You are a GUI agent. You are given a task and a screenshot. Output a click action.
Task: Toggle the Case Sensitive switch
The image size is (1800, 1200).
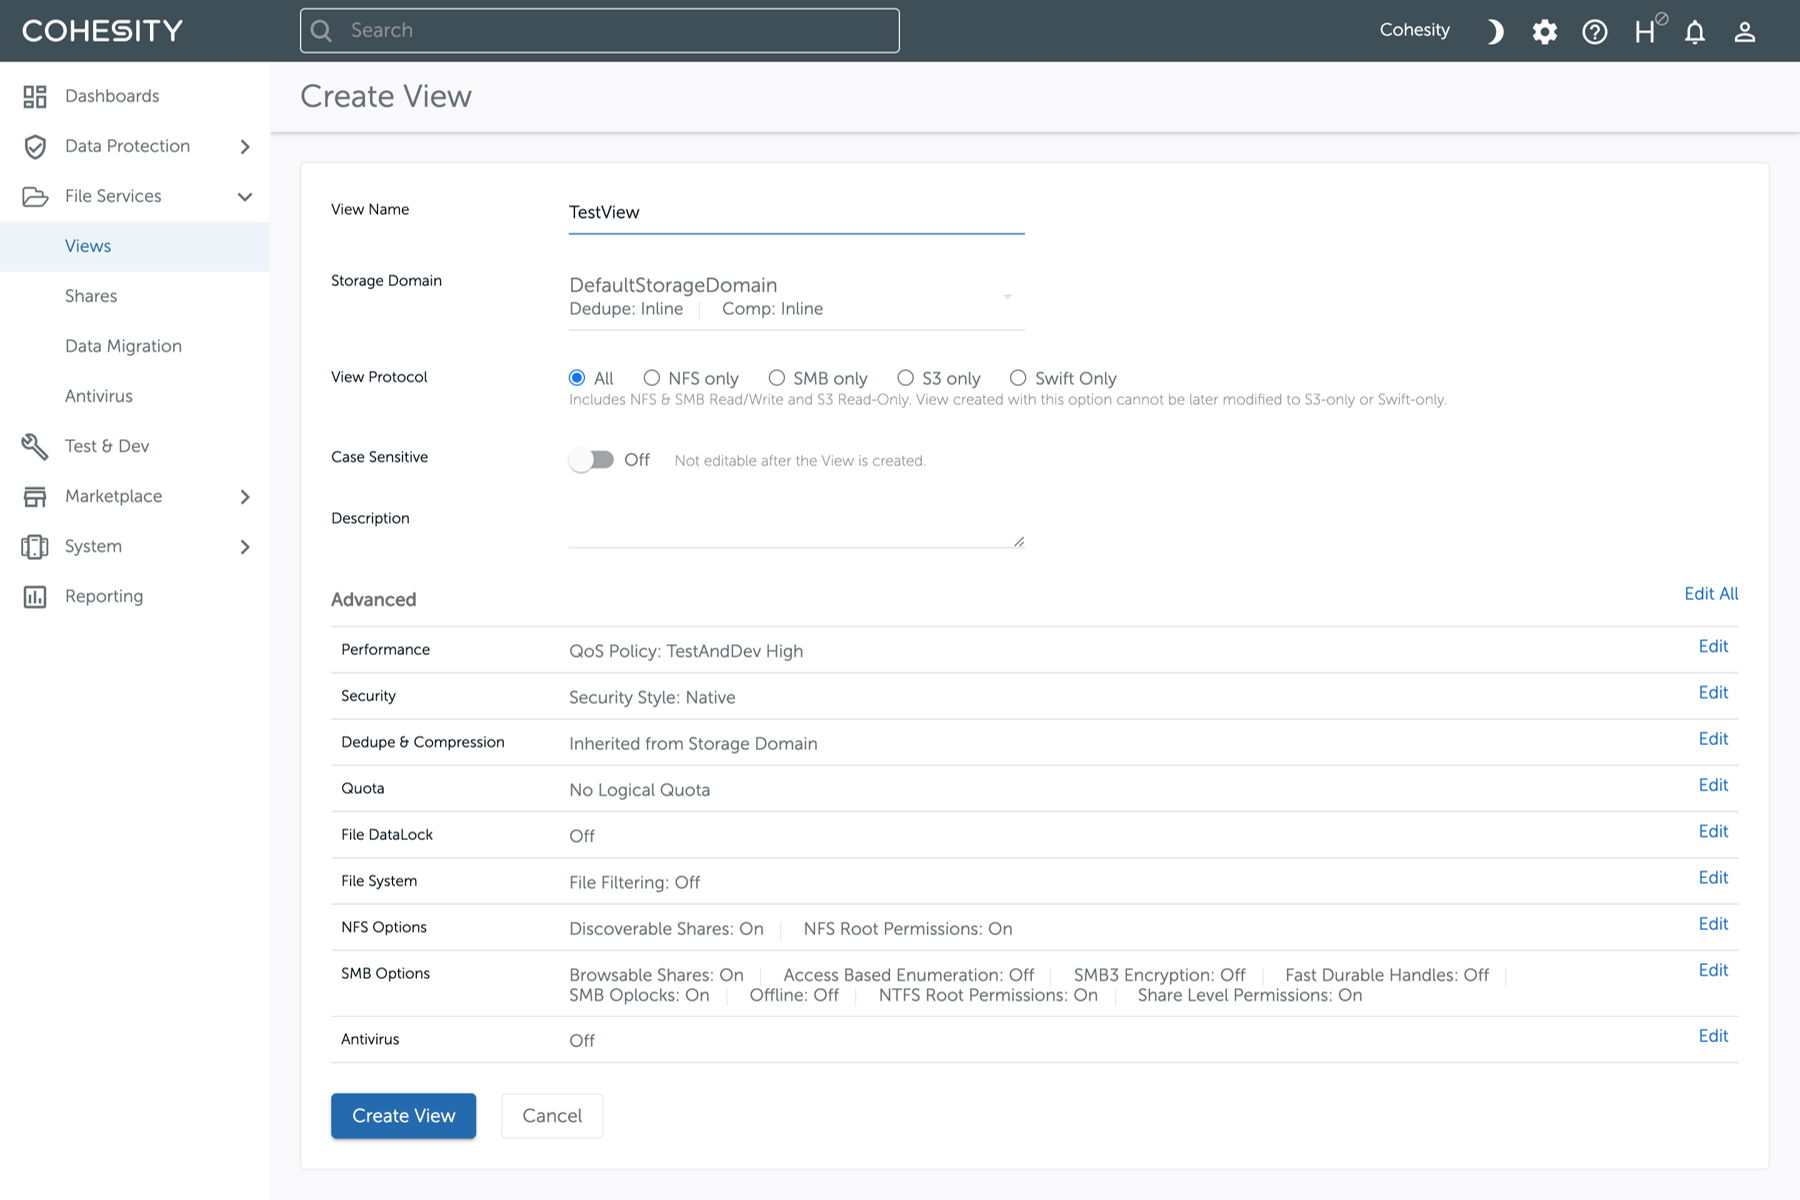[591, 460]
